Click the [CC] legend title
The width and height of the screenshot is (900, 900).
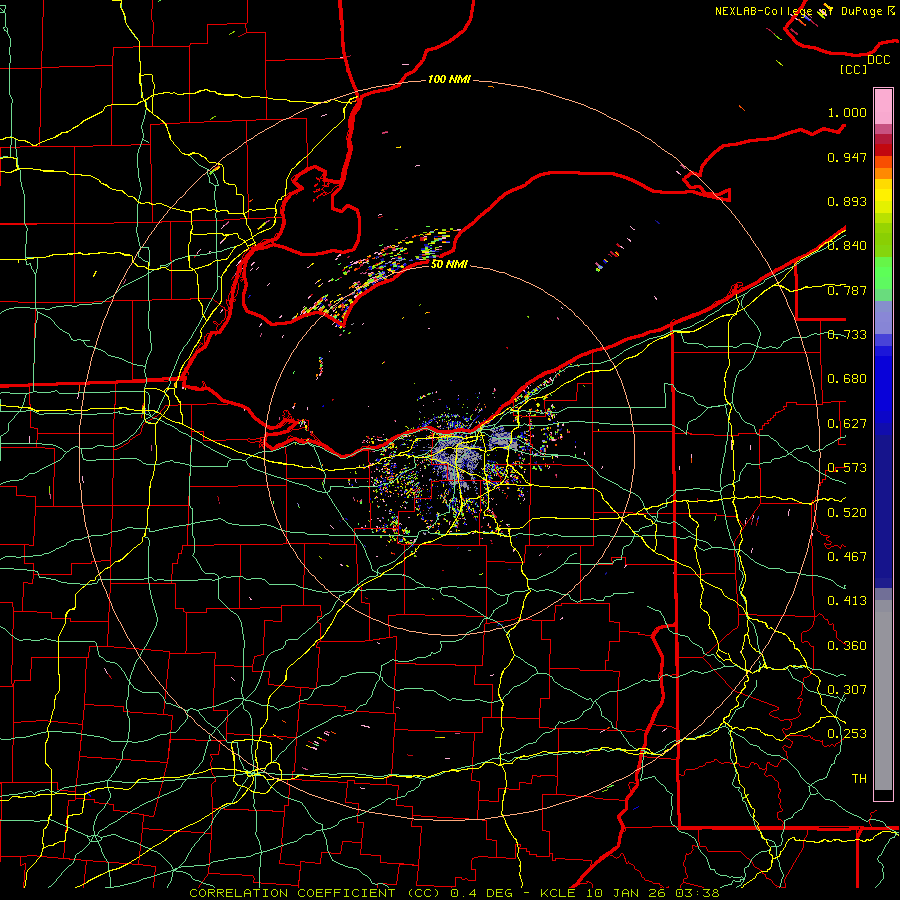(854, 69)
